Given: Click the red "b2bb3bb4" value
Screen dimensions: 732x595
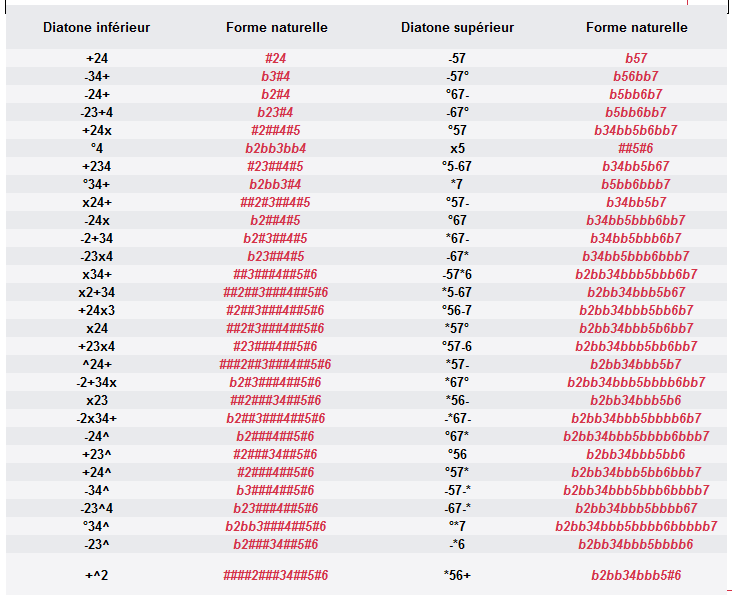Looking at the screenshot, I should pos(276,148).
